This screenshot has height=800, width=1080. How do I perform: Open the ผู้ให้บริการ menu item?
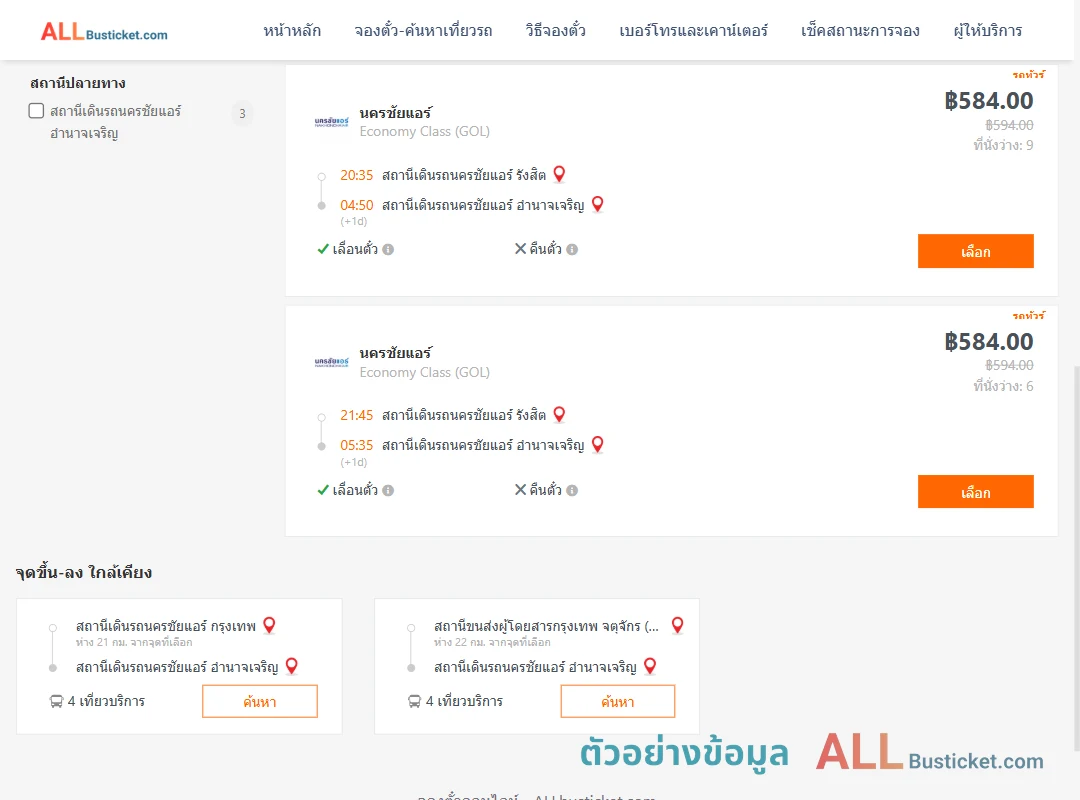(987, 31)
